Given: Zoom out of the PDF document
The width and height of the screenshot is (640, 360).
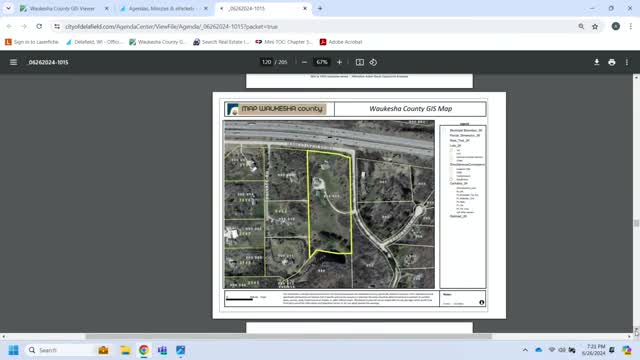Looking at the screenshot, I should pos(304,62).
